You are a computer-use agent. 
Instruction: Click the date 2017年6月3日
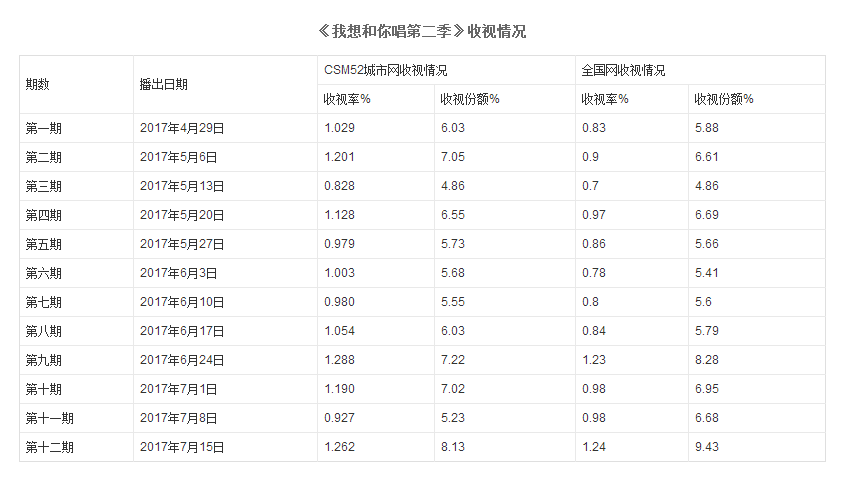[179, 273]
